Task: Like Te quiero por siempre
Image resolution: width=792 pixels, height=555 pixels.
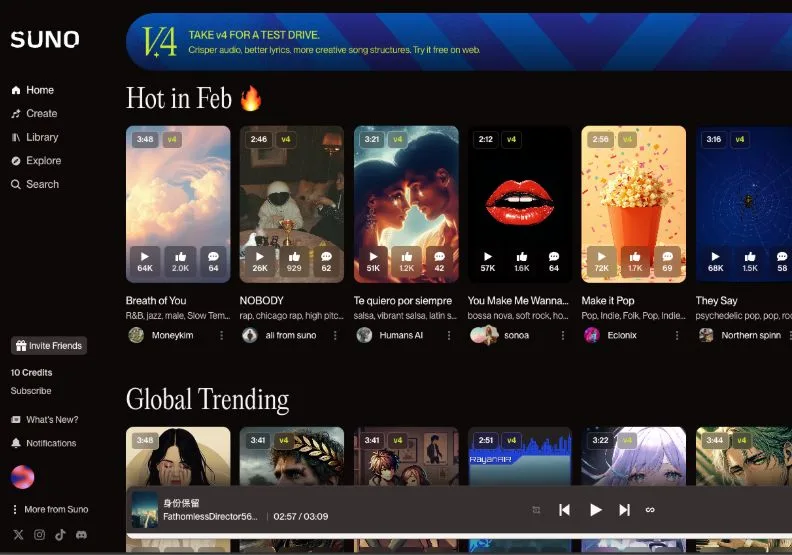Action: [x=407, y=262]
